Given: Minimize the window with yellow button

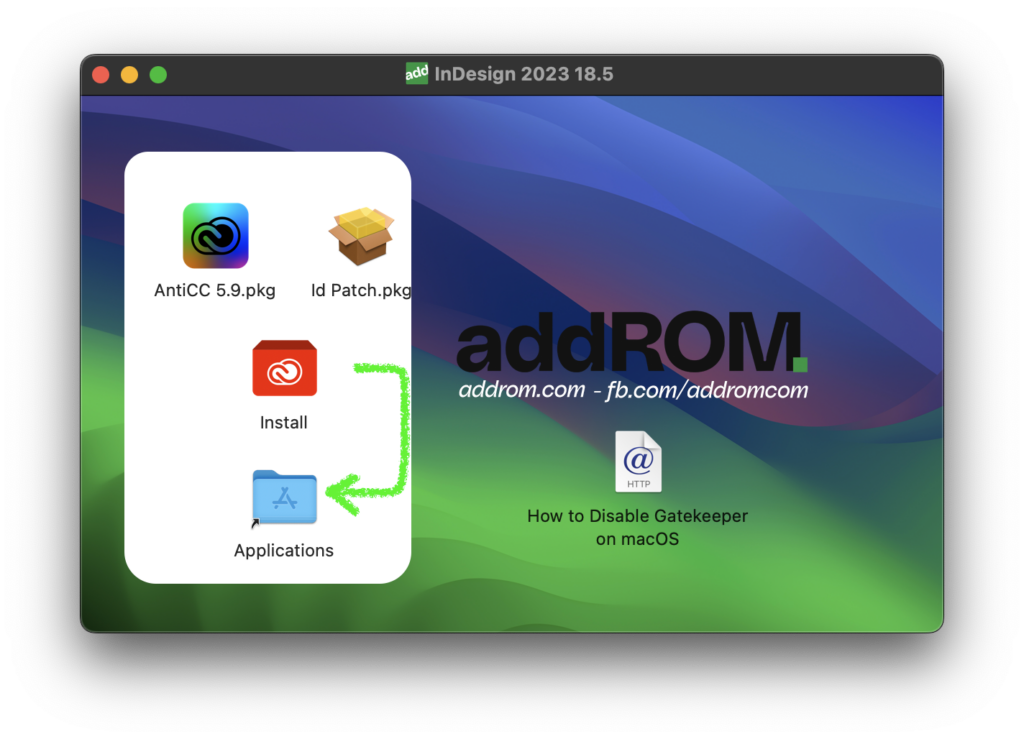Looking at the screenshot, I should pos(129,75).
